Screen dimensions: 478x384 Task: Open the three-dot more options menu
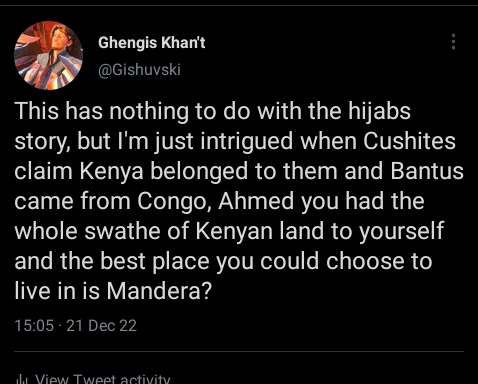click(x=453, y=42)
